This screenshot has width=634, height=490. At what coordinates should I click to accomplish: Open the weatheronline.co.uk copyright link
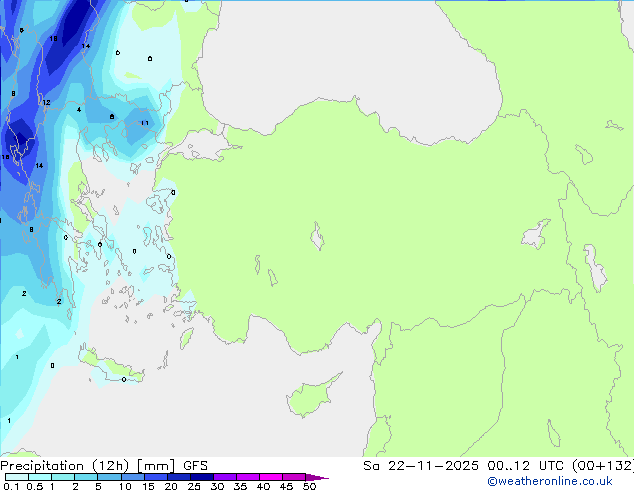pyautogui.click(x=550, y=481)
